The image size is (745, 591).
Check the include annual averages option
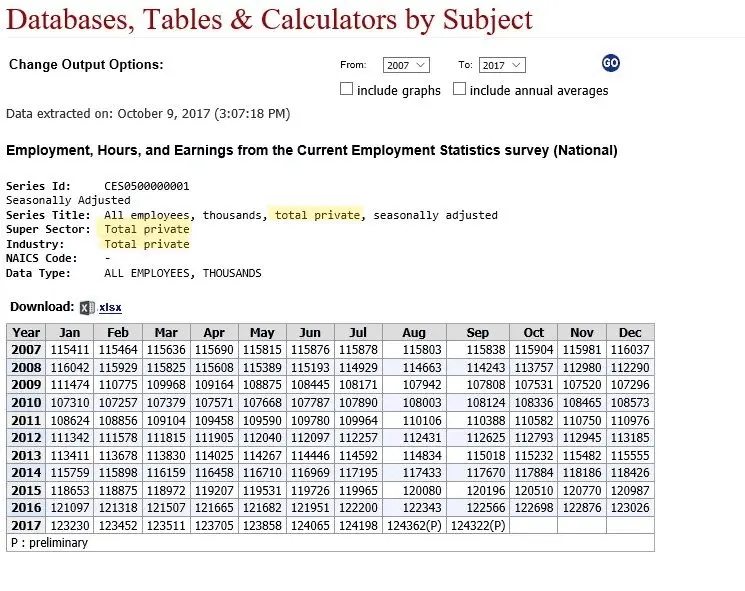coord(460,89)
